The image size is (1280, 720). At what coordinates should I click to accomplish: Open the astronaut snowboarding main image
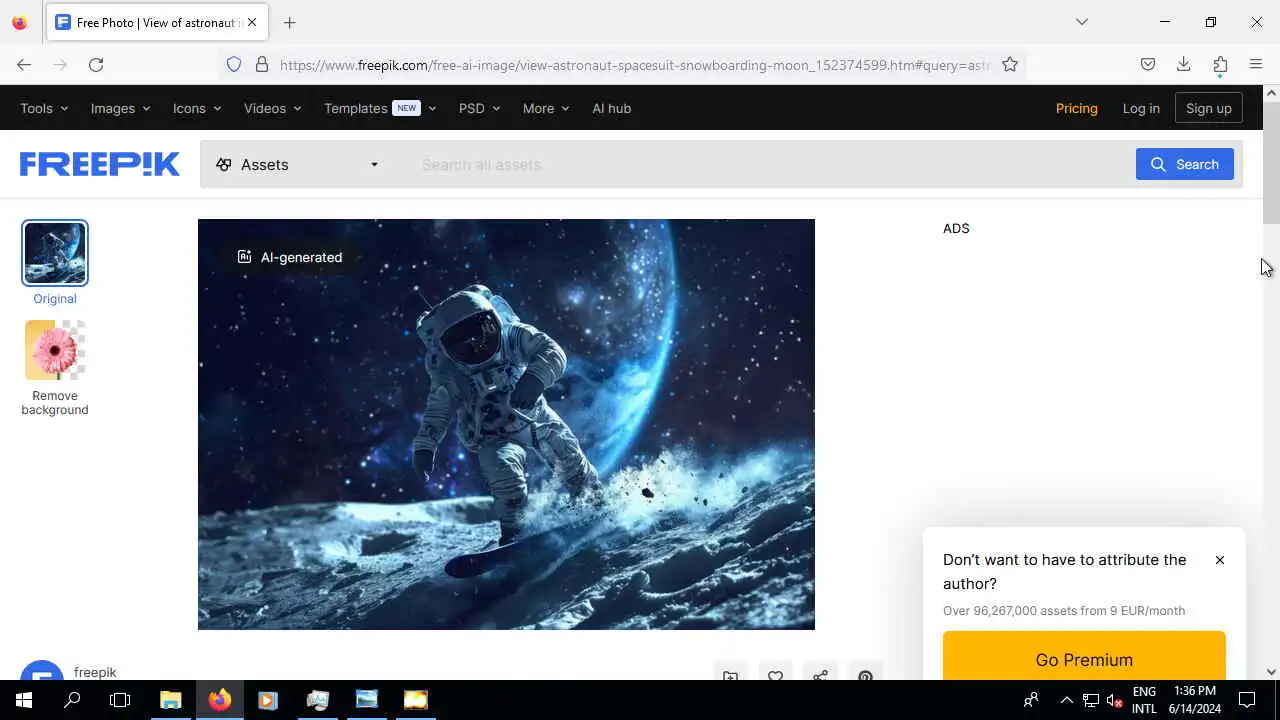coord(506,424)
